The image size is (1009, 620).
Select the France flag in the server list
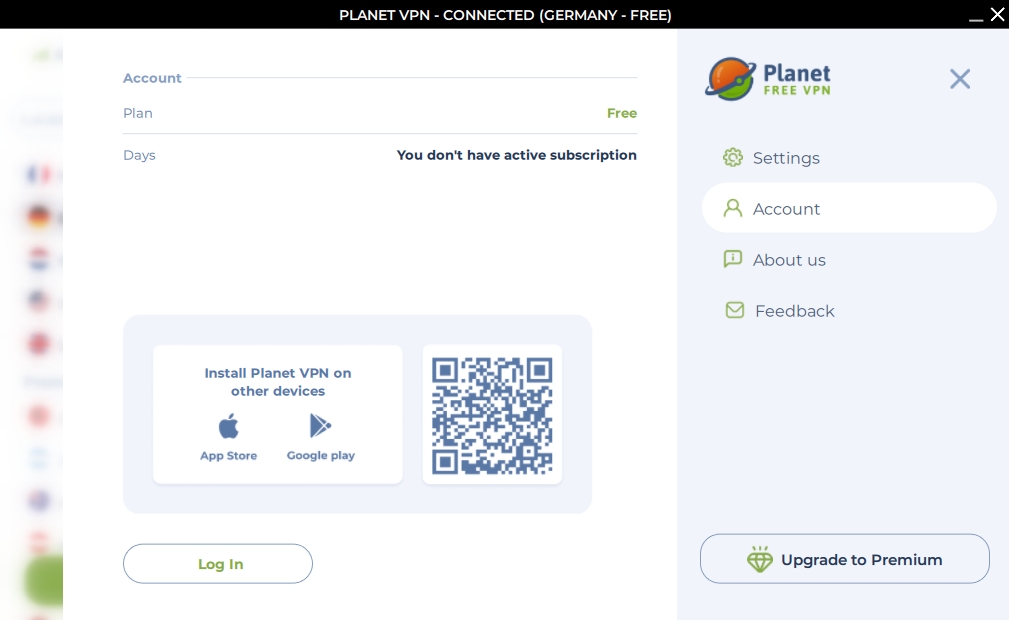[38, 175]
